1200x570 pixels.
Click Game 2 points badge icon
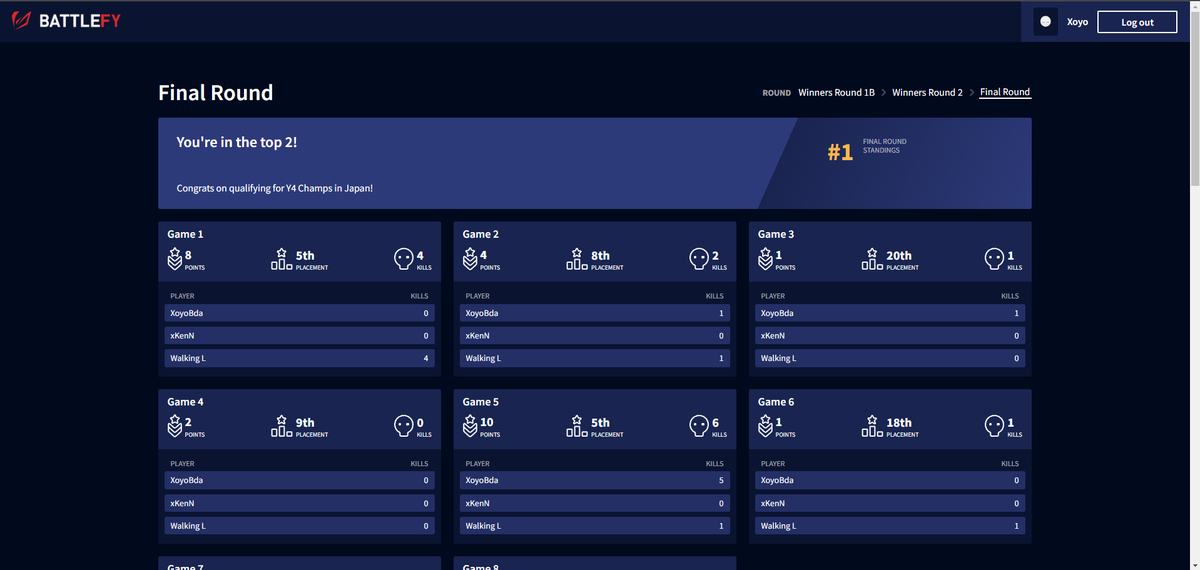[x=470, y=259]
